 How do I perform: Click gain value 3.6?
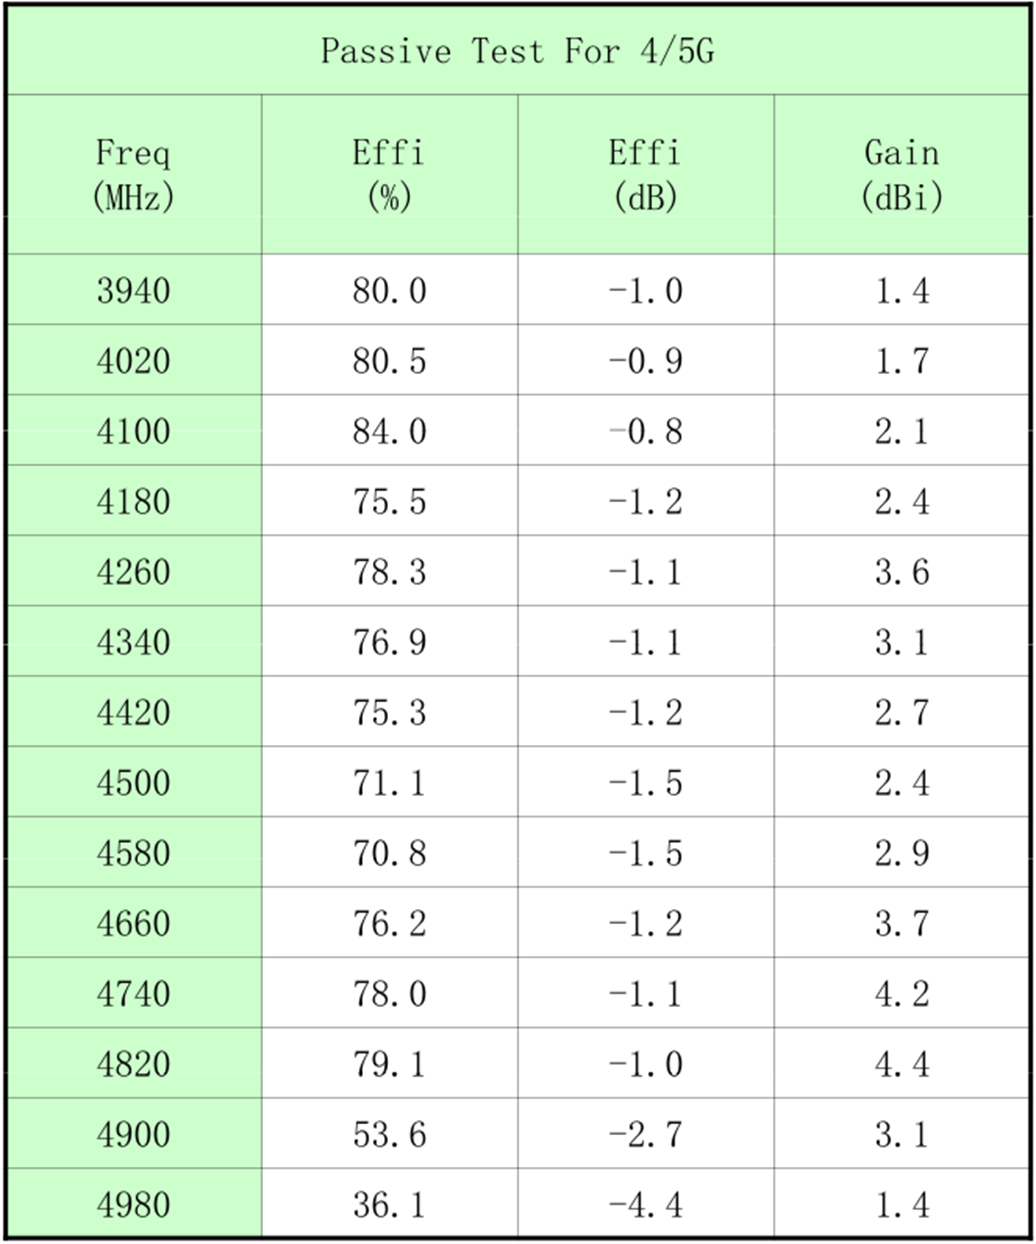pos(902,572)
